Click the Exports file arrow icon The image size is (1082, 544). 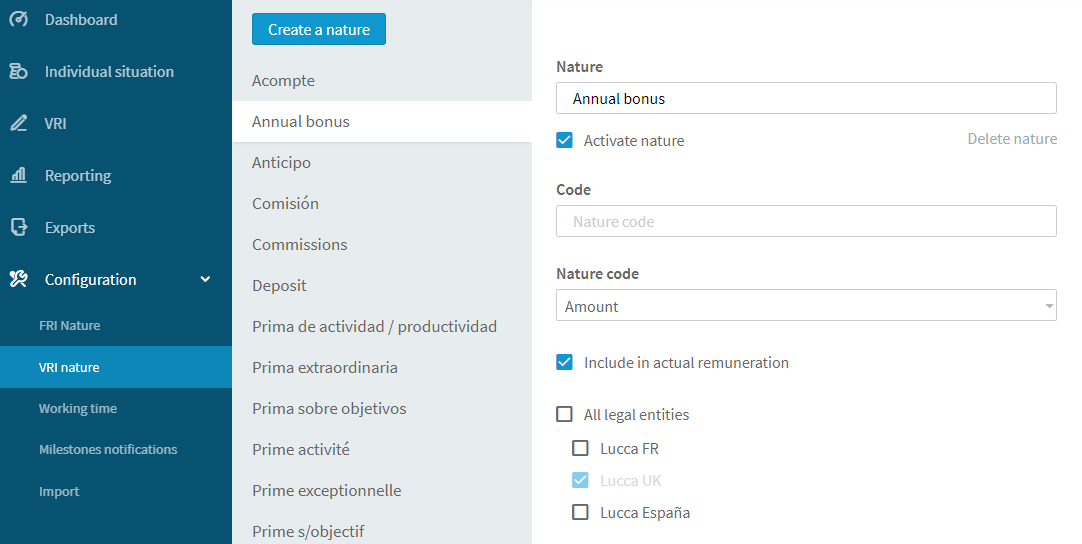click(x=18, y=227)
